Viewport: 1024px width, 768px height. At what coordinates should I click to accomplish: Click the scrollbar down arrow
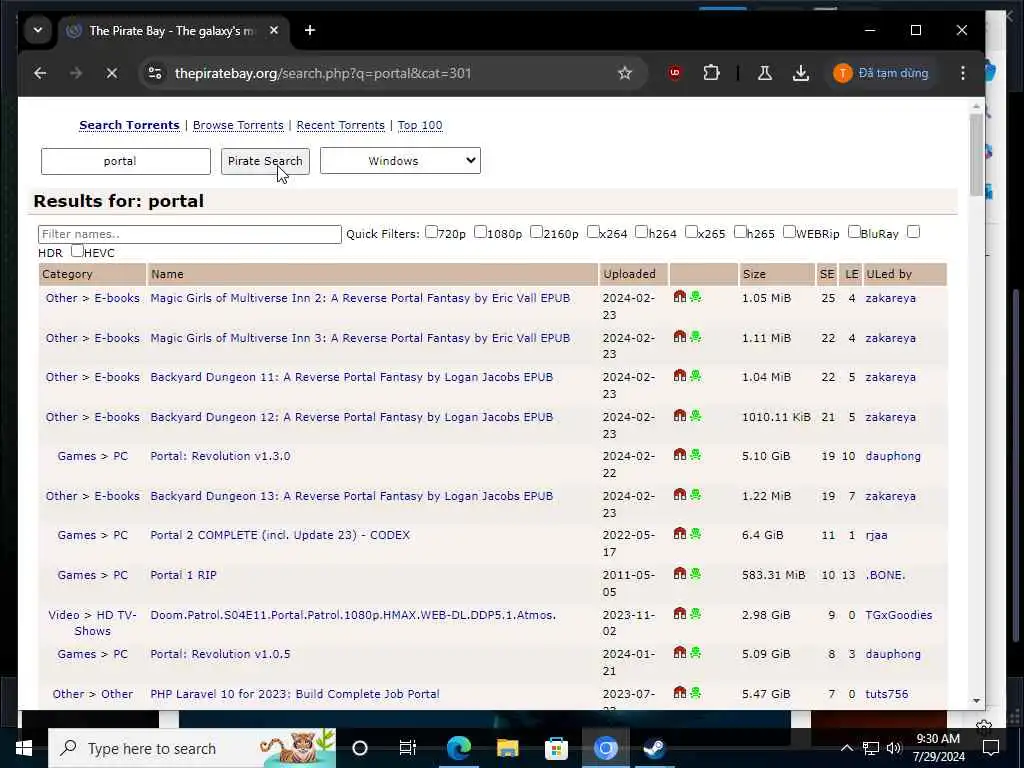(x=976, y=701)
